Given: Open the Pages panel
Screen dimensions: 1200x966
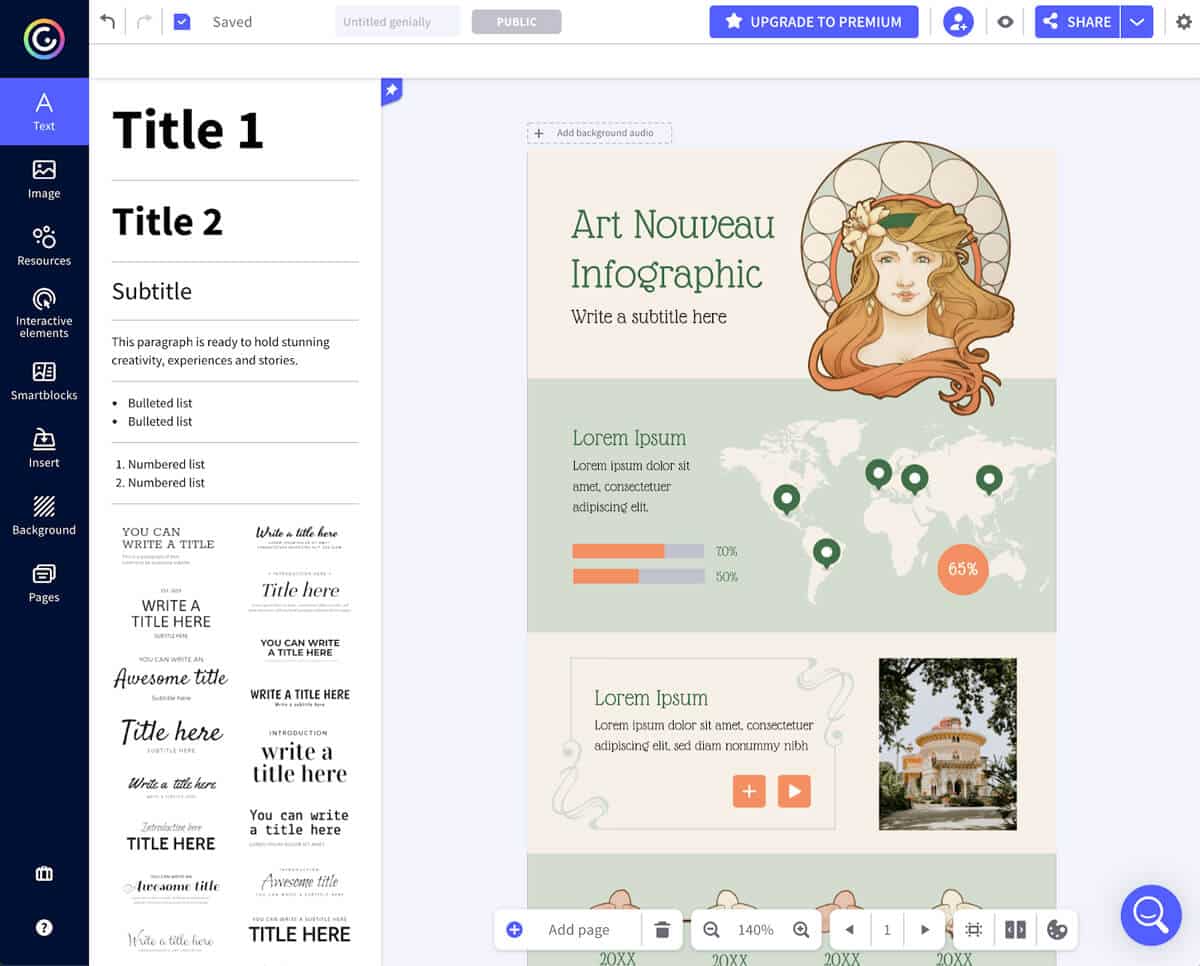Looking at the screenshot, I should (44, 583).
